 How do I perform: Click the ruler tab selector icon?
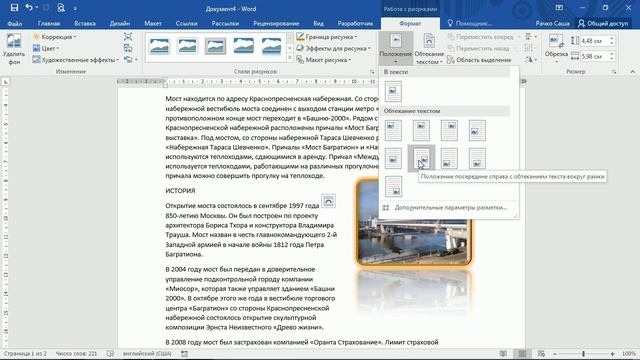click(x=5, y=82)
